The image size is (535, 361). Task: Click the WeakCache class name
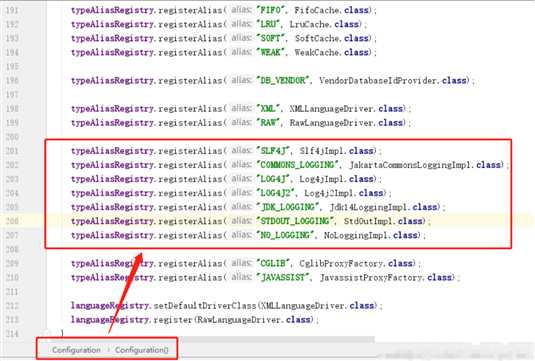(317, 52)
